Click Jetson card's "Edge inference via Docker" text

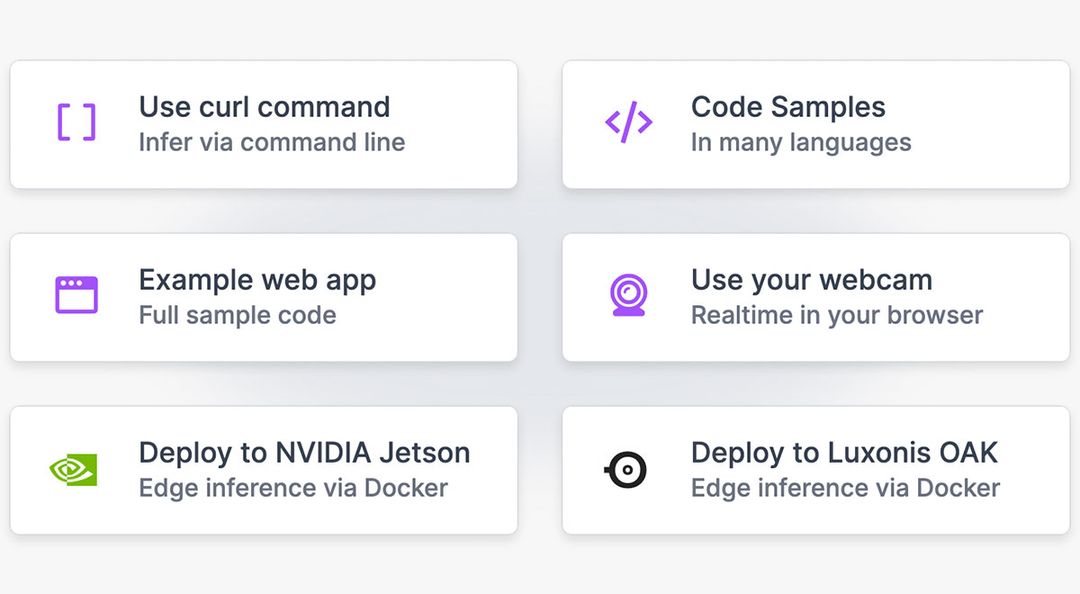click(293, 489)
